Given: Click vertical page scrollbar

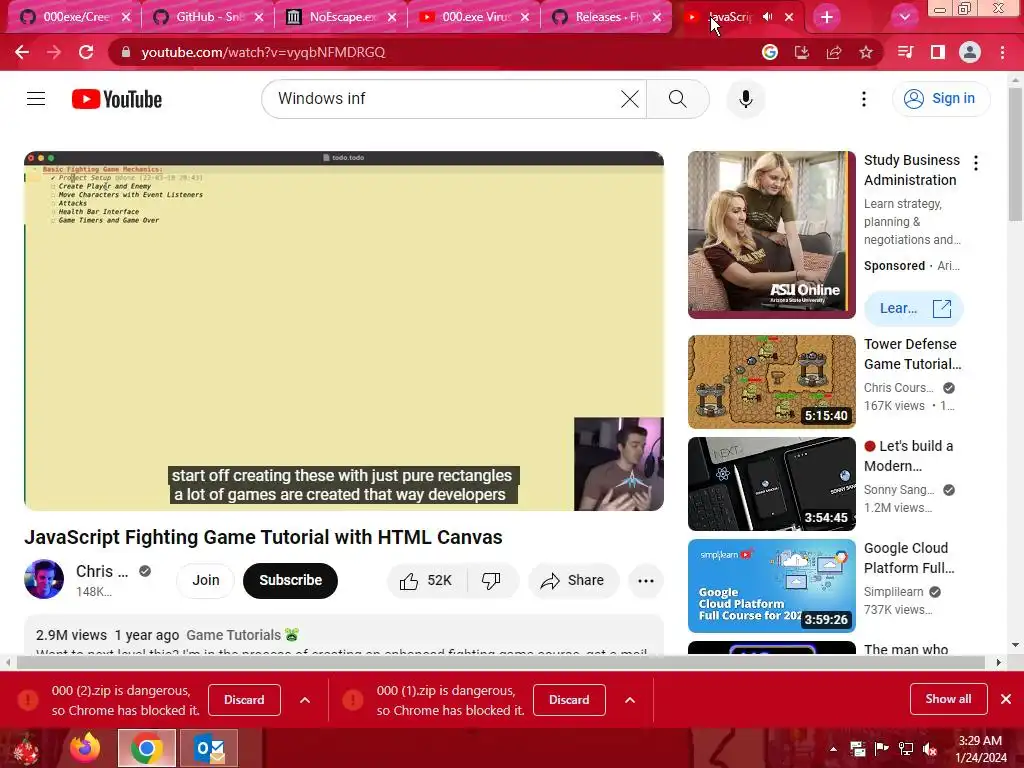Looking at the screenshot, I should pyautogui.click(x=1015, y=155).
